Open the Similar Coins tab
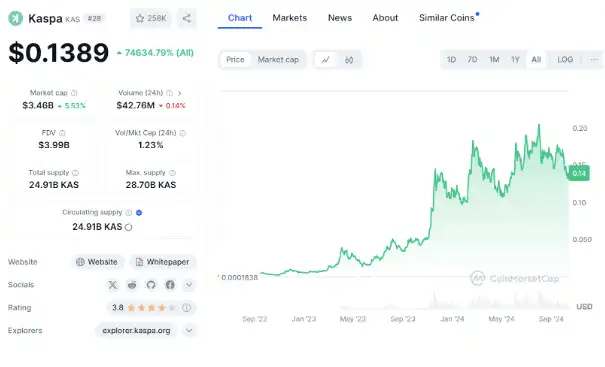605x367 pixels. coord(449,18)
